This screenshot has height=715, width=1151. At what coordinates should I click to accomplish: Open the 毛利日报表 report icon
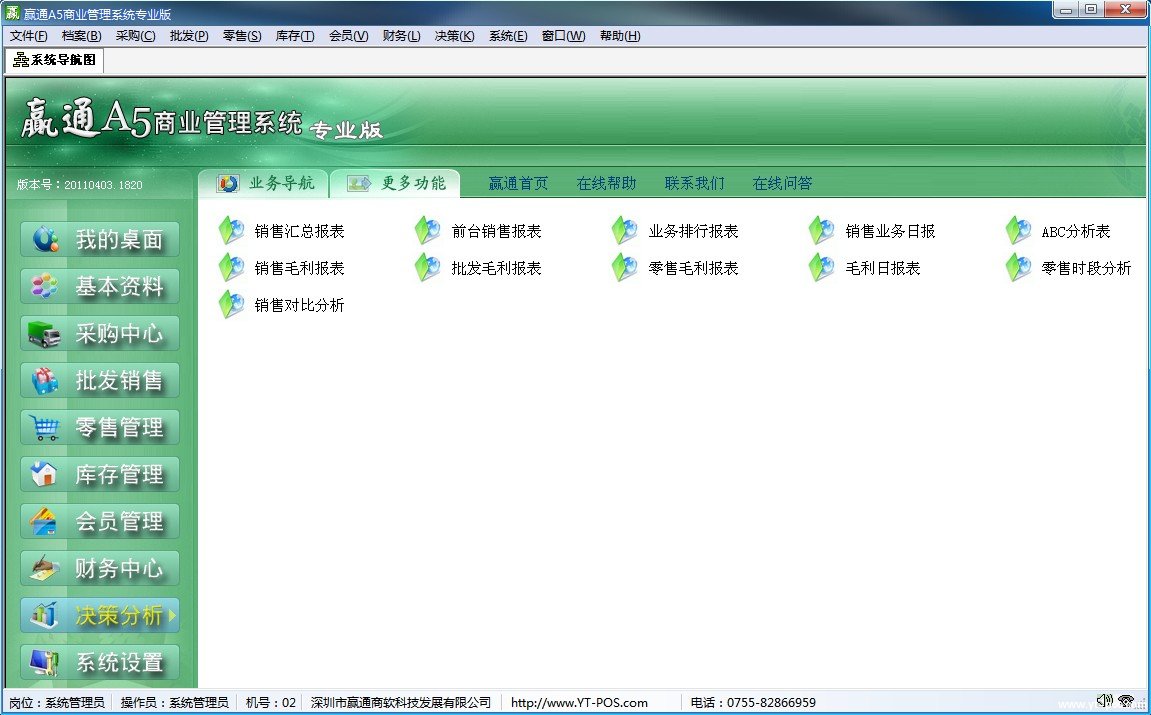click(821, 268)
